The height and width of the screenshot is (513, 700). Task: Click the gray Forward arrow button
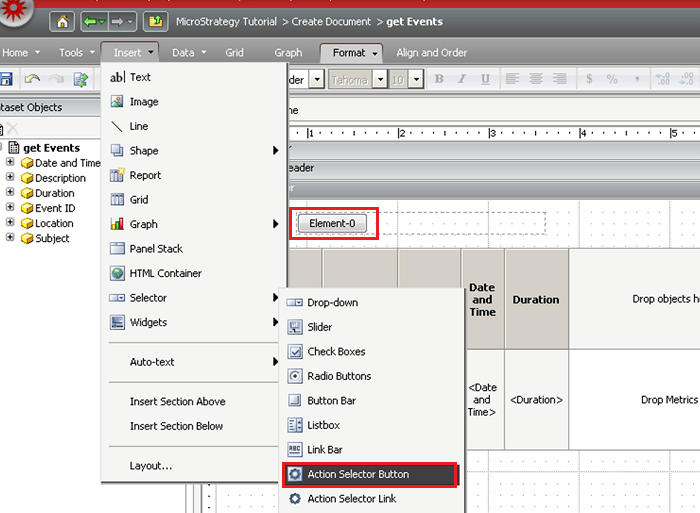(x=121, y=21)
